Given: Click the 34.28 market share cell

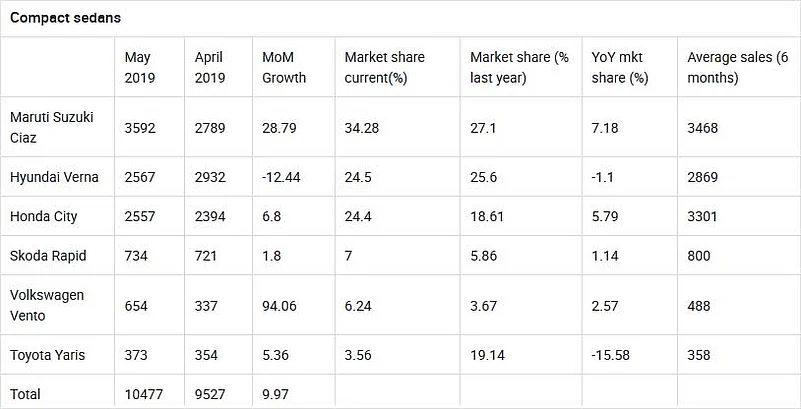Looking at the screenshot, I should click(x=364, y=127).
